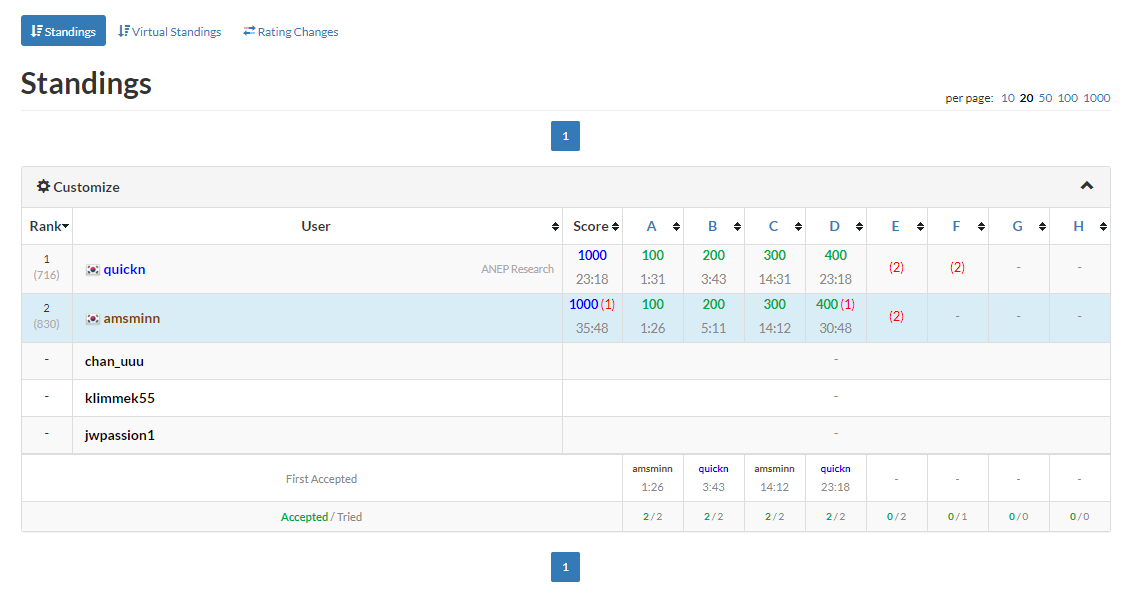Click amsminn's problem D score 400 (1)

coord(835,304)
